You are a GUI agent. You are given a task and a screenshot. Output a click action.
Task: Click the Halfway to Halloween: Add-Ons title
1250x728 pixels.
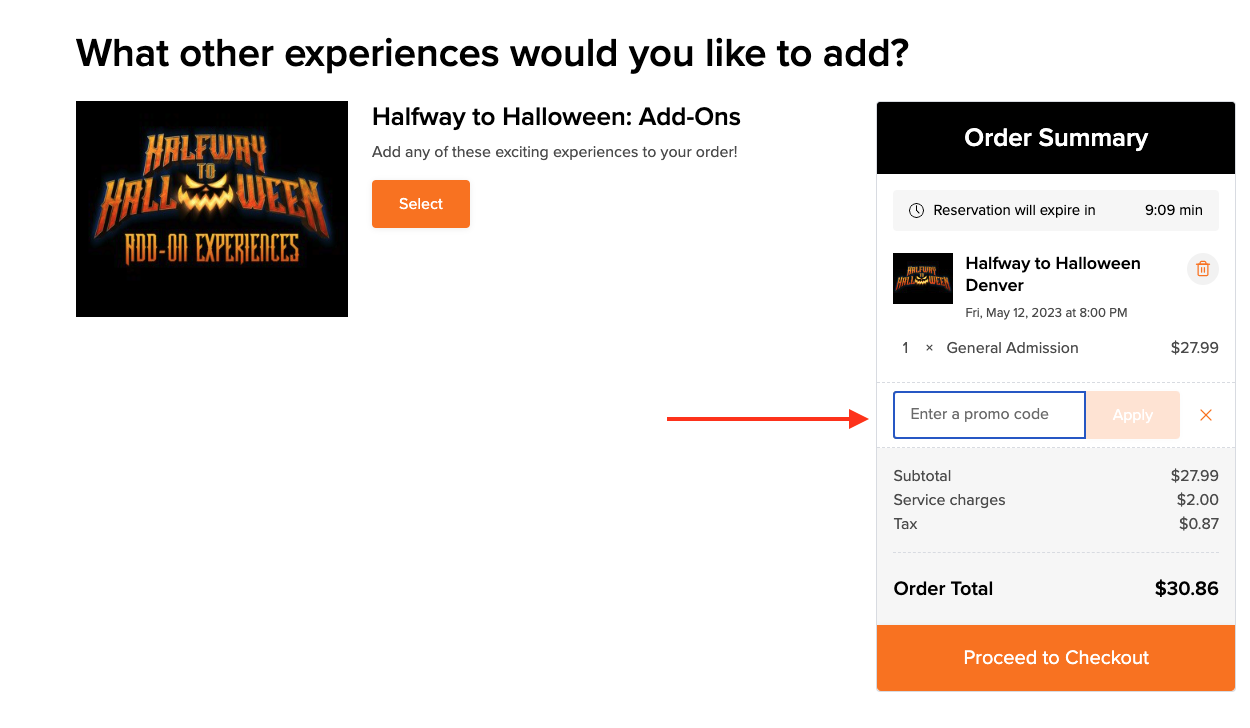tap(556, 117)
